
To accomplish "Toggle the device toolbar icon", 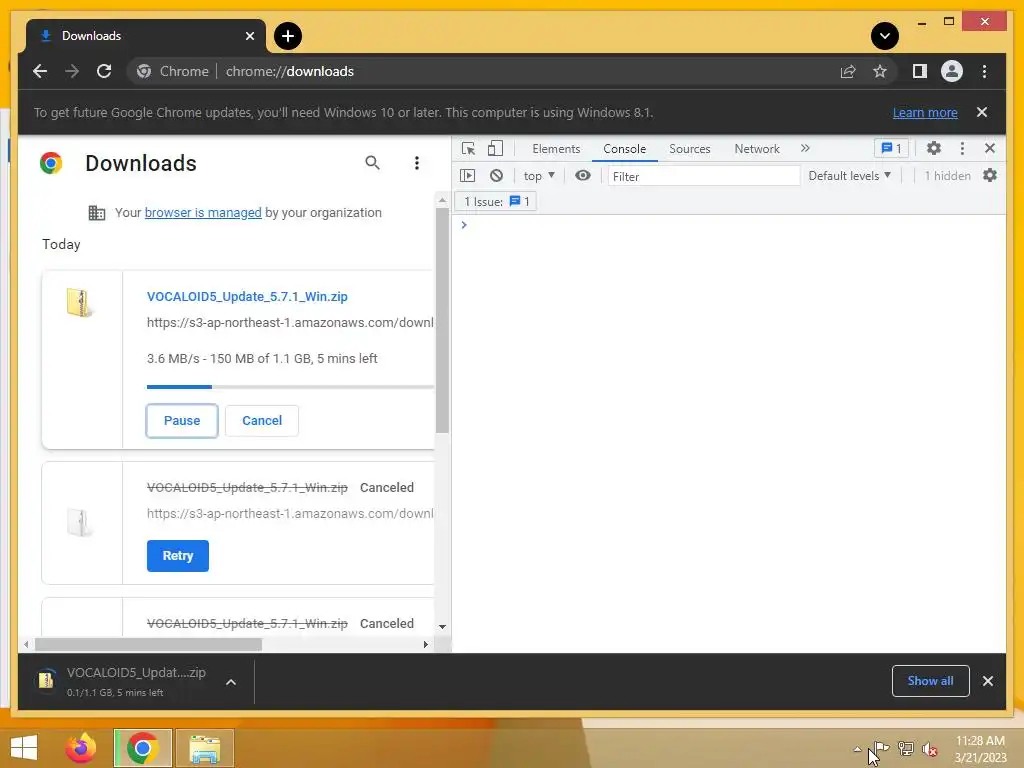I will click(x=496, y=148).
